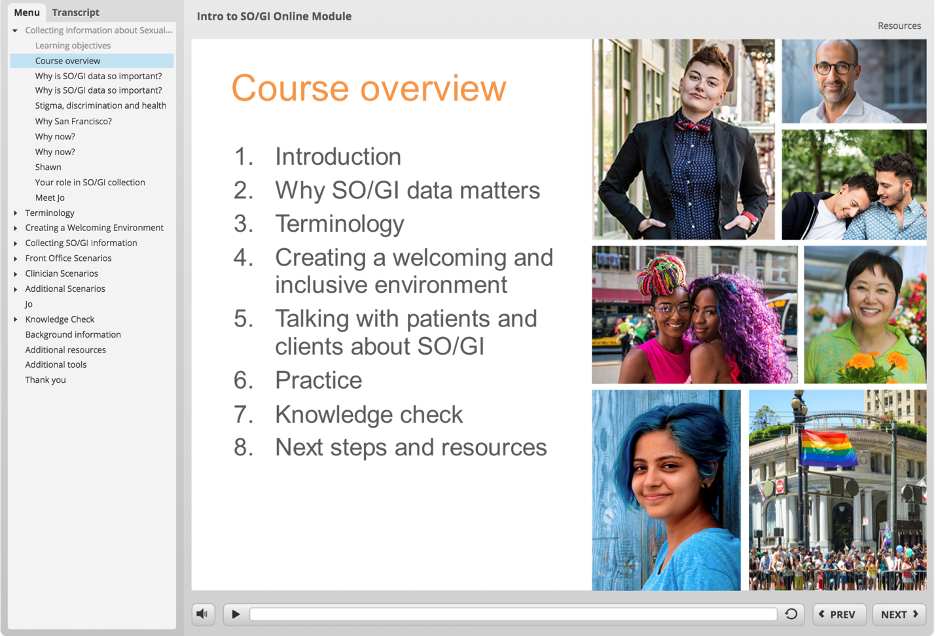Click photo of two women with colorful hair
This screenshot has height=636, width=936.
tap(695, 315)
